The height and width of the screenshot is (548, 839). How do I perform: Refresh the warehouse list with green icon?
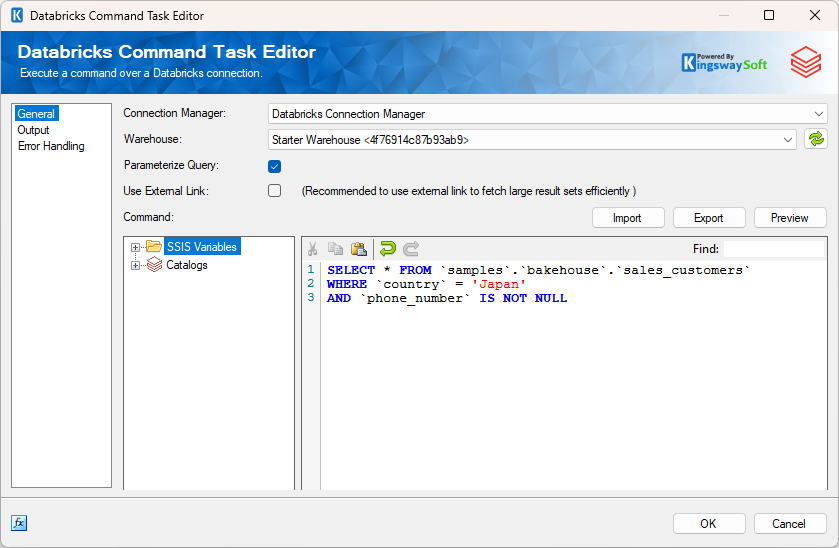click(x=816, y=140)
